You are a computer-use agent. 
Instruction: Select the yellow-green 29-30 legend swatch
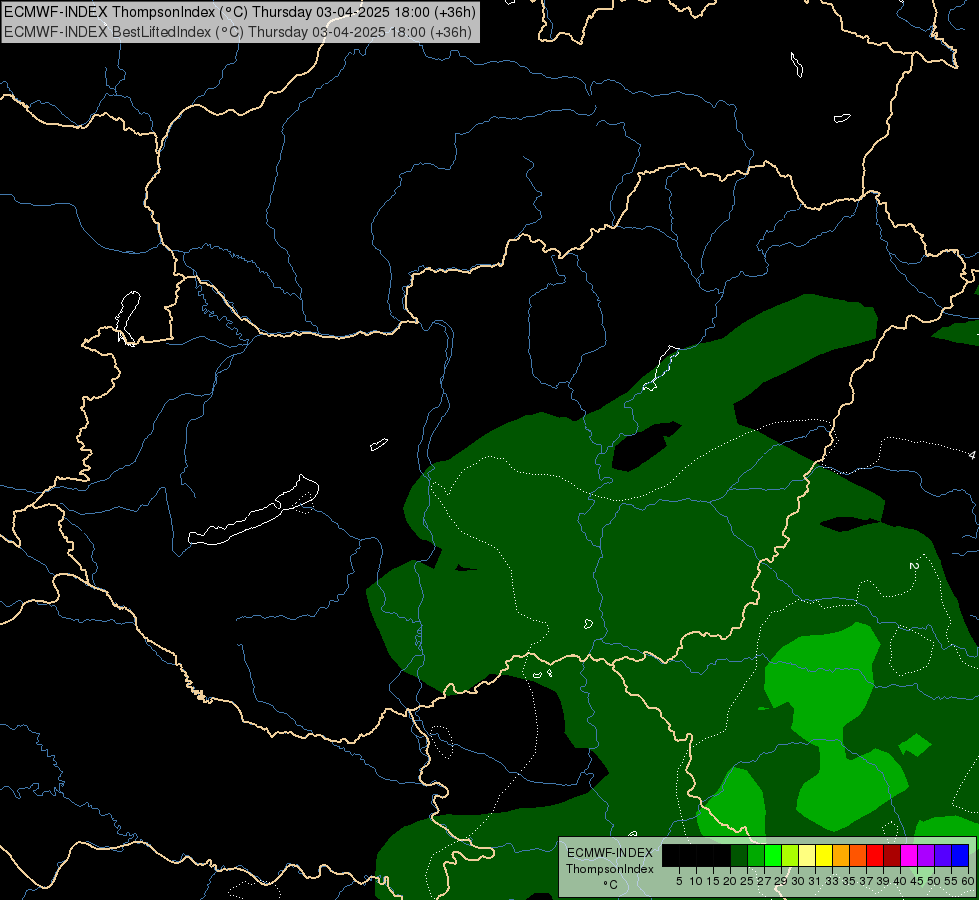point(790,855)
